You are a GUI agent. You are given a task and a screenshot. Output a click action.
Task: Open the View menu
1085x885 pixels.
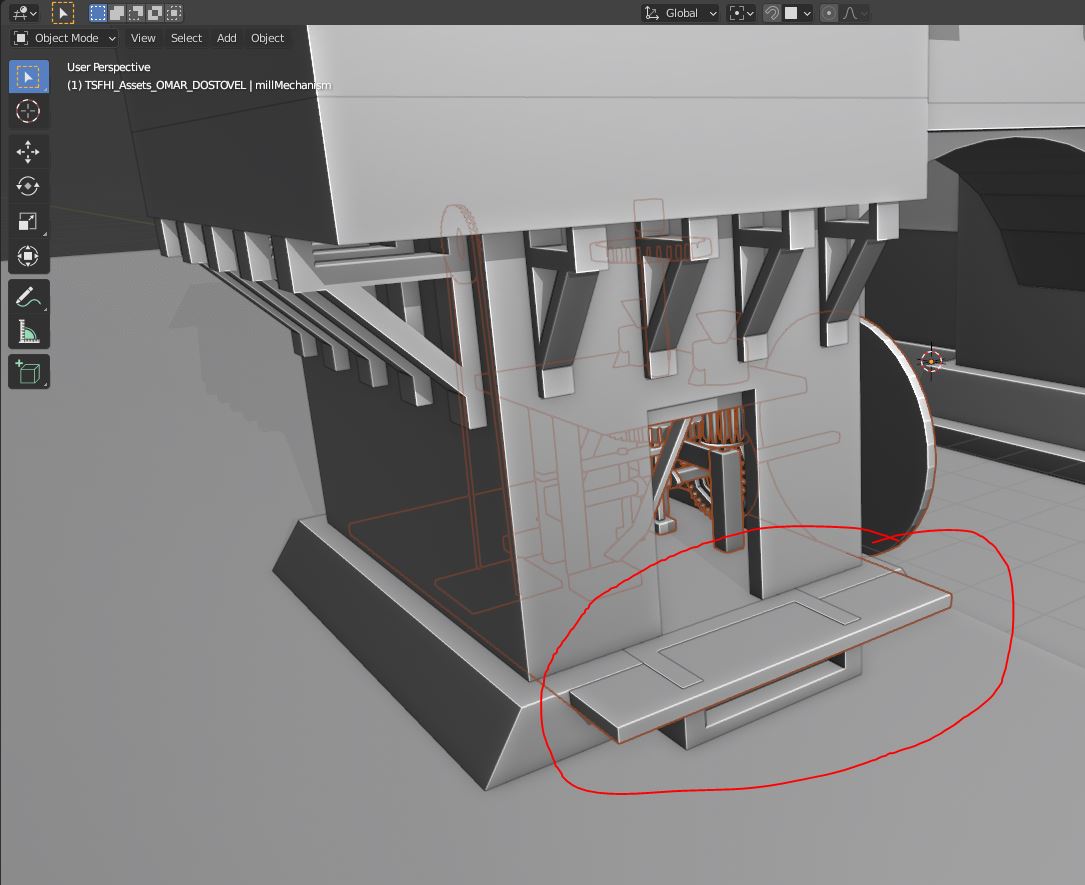coord(143,38)
